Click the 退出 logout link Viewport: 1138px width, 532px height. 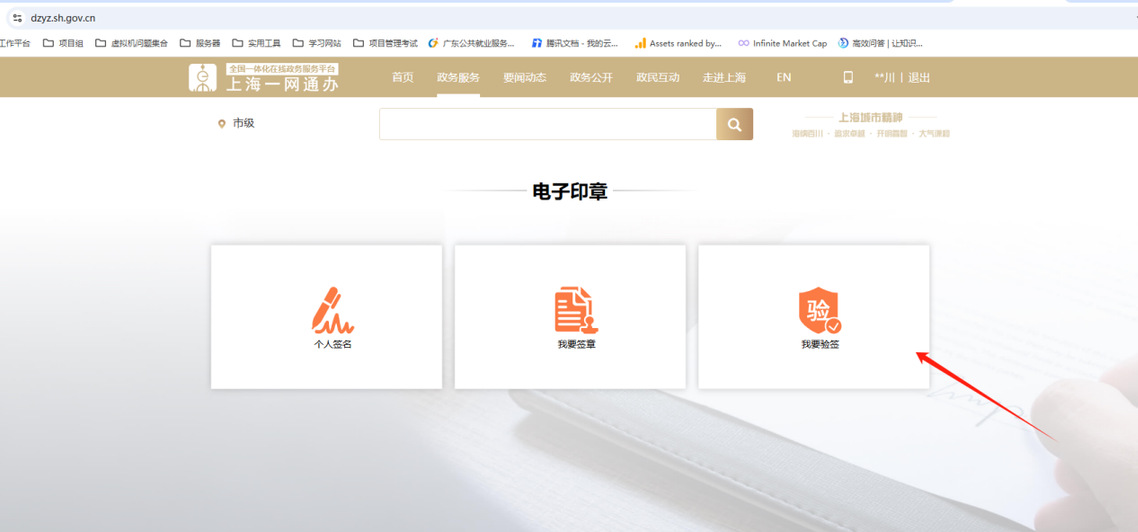tap(919, 77)
